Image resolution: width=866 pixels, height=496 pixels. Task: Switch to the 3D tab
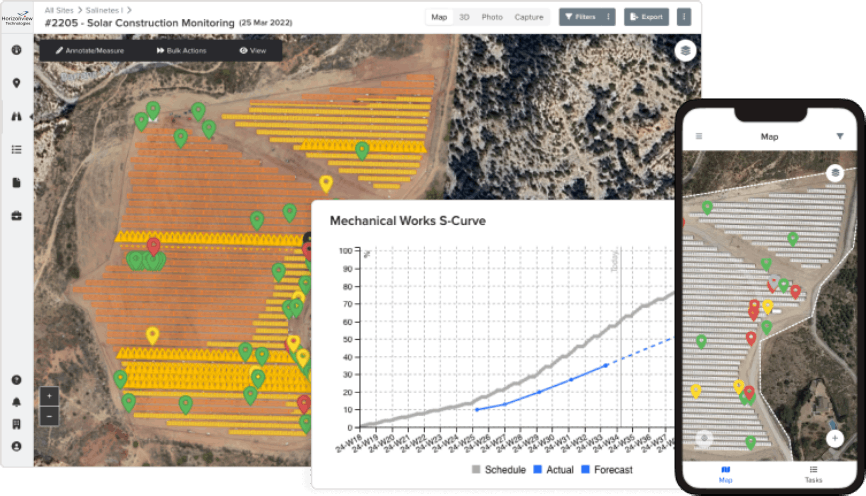(464, 17)
